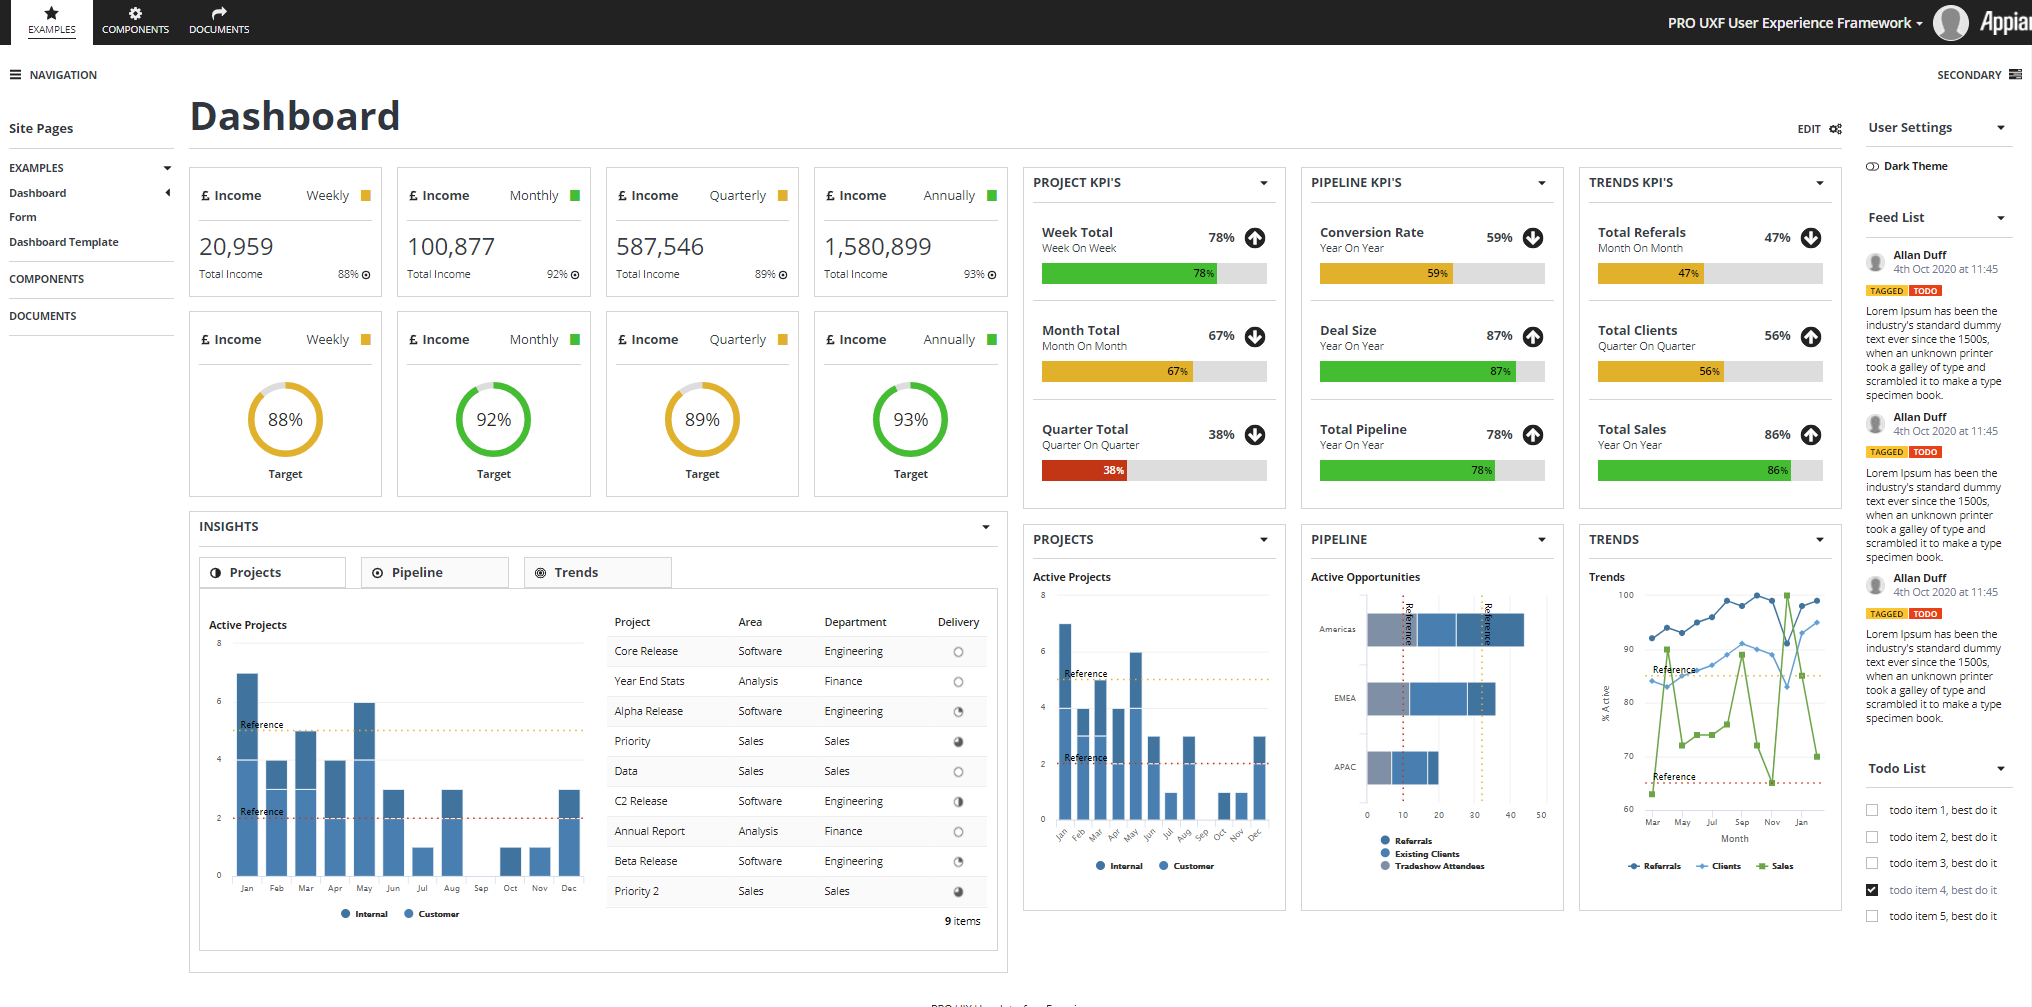Open the Dashboard Template page
The height and width of the screenshot is (1007, 2032).
tap(63, 242)
